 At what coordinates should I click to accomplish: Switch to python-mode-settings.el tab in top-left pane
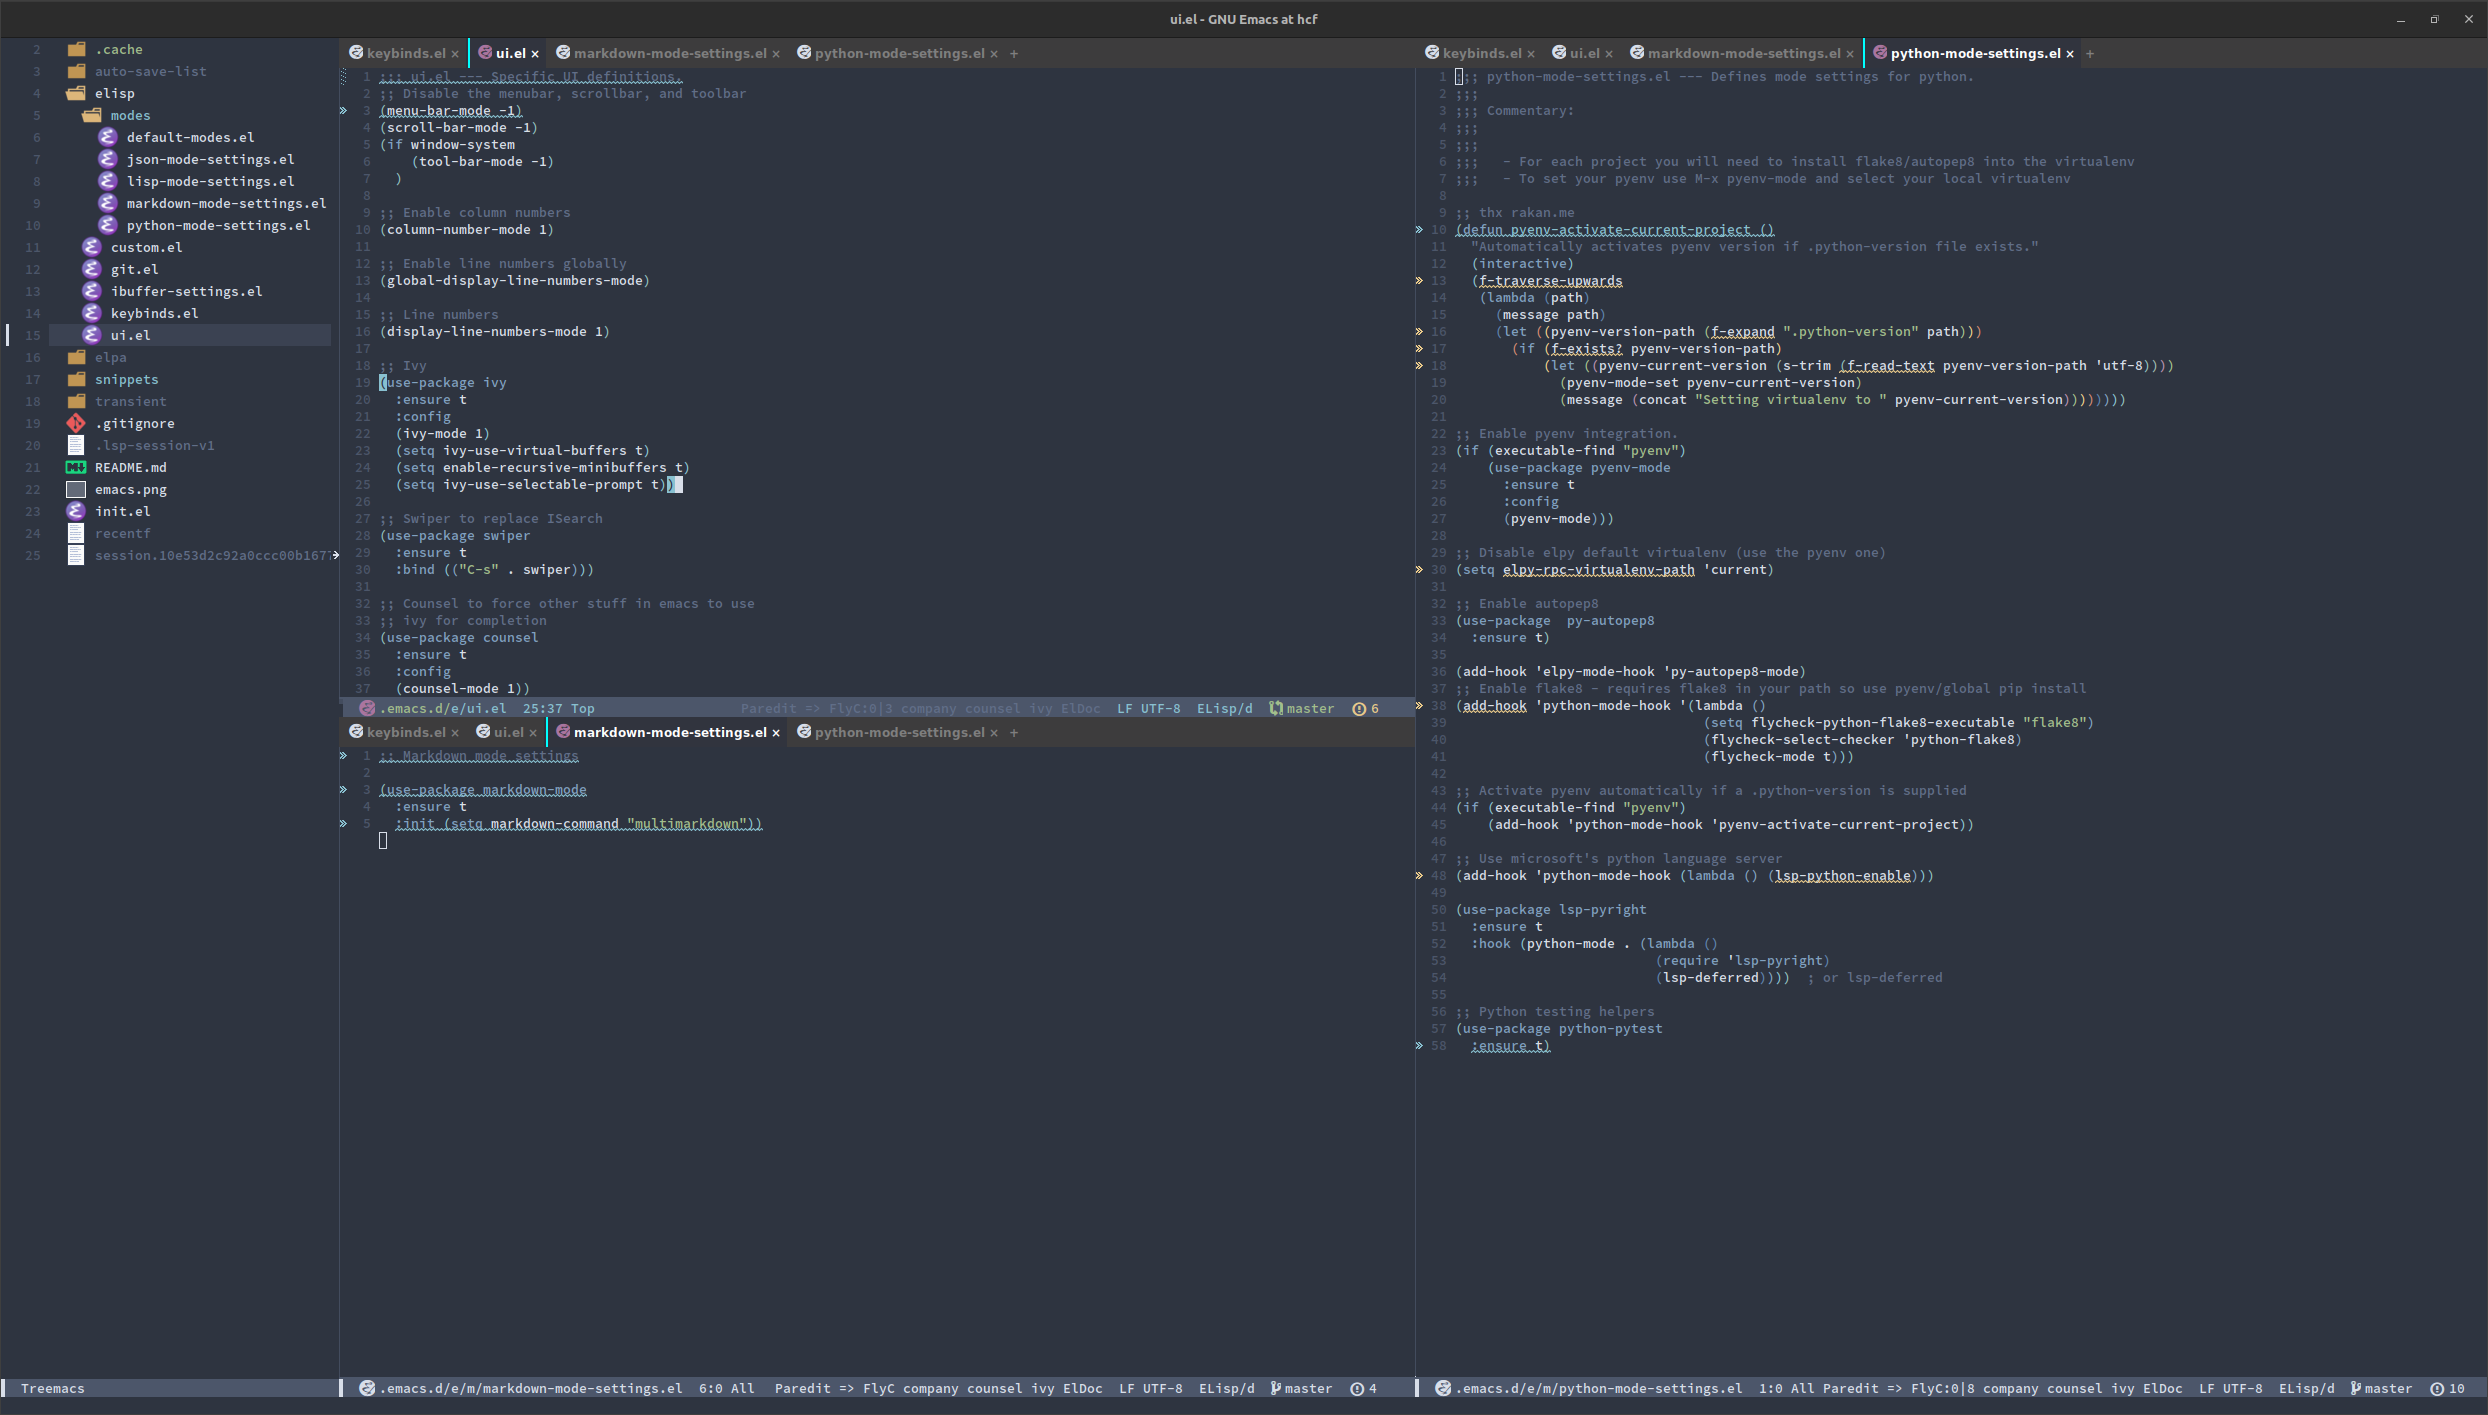tap(899, 53)
